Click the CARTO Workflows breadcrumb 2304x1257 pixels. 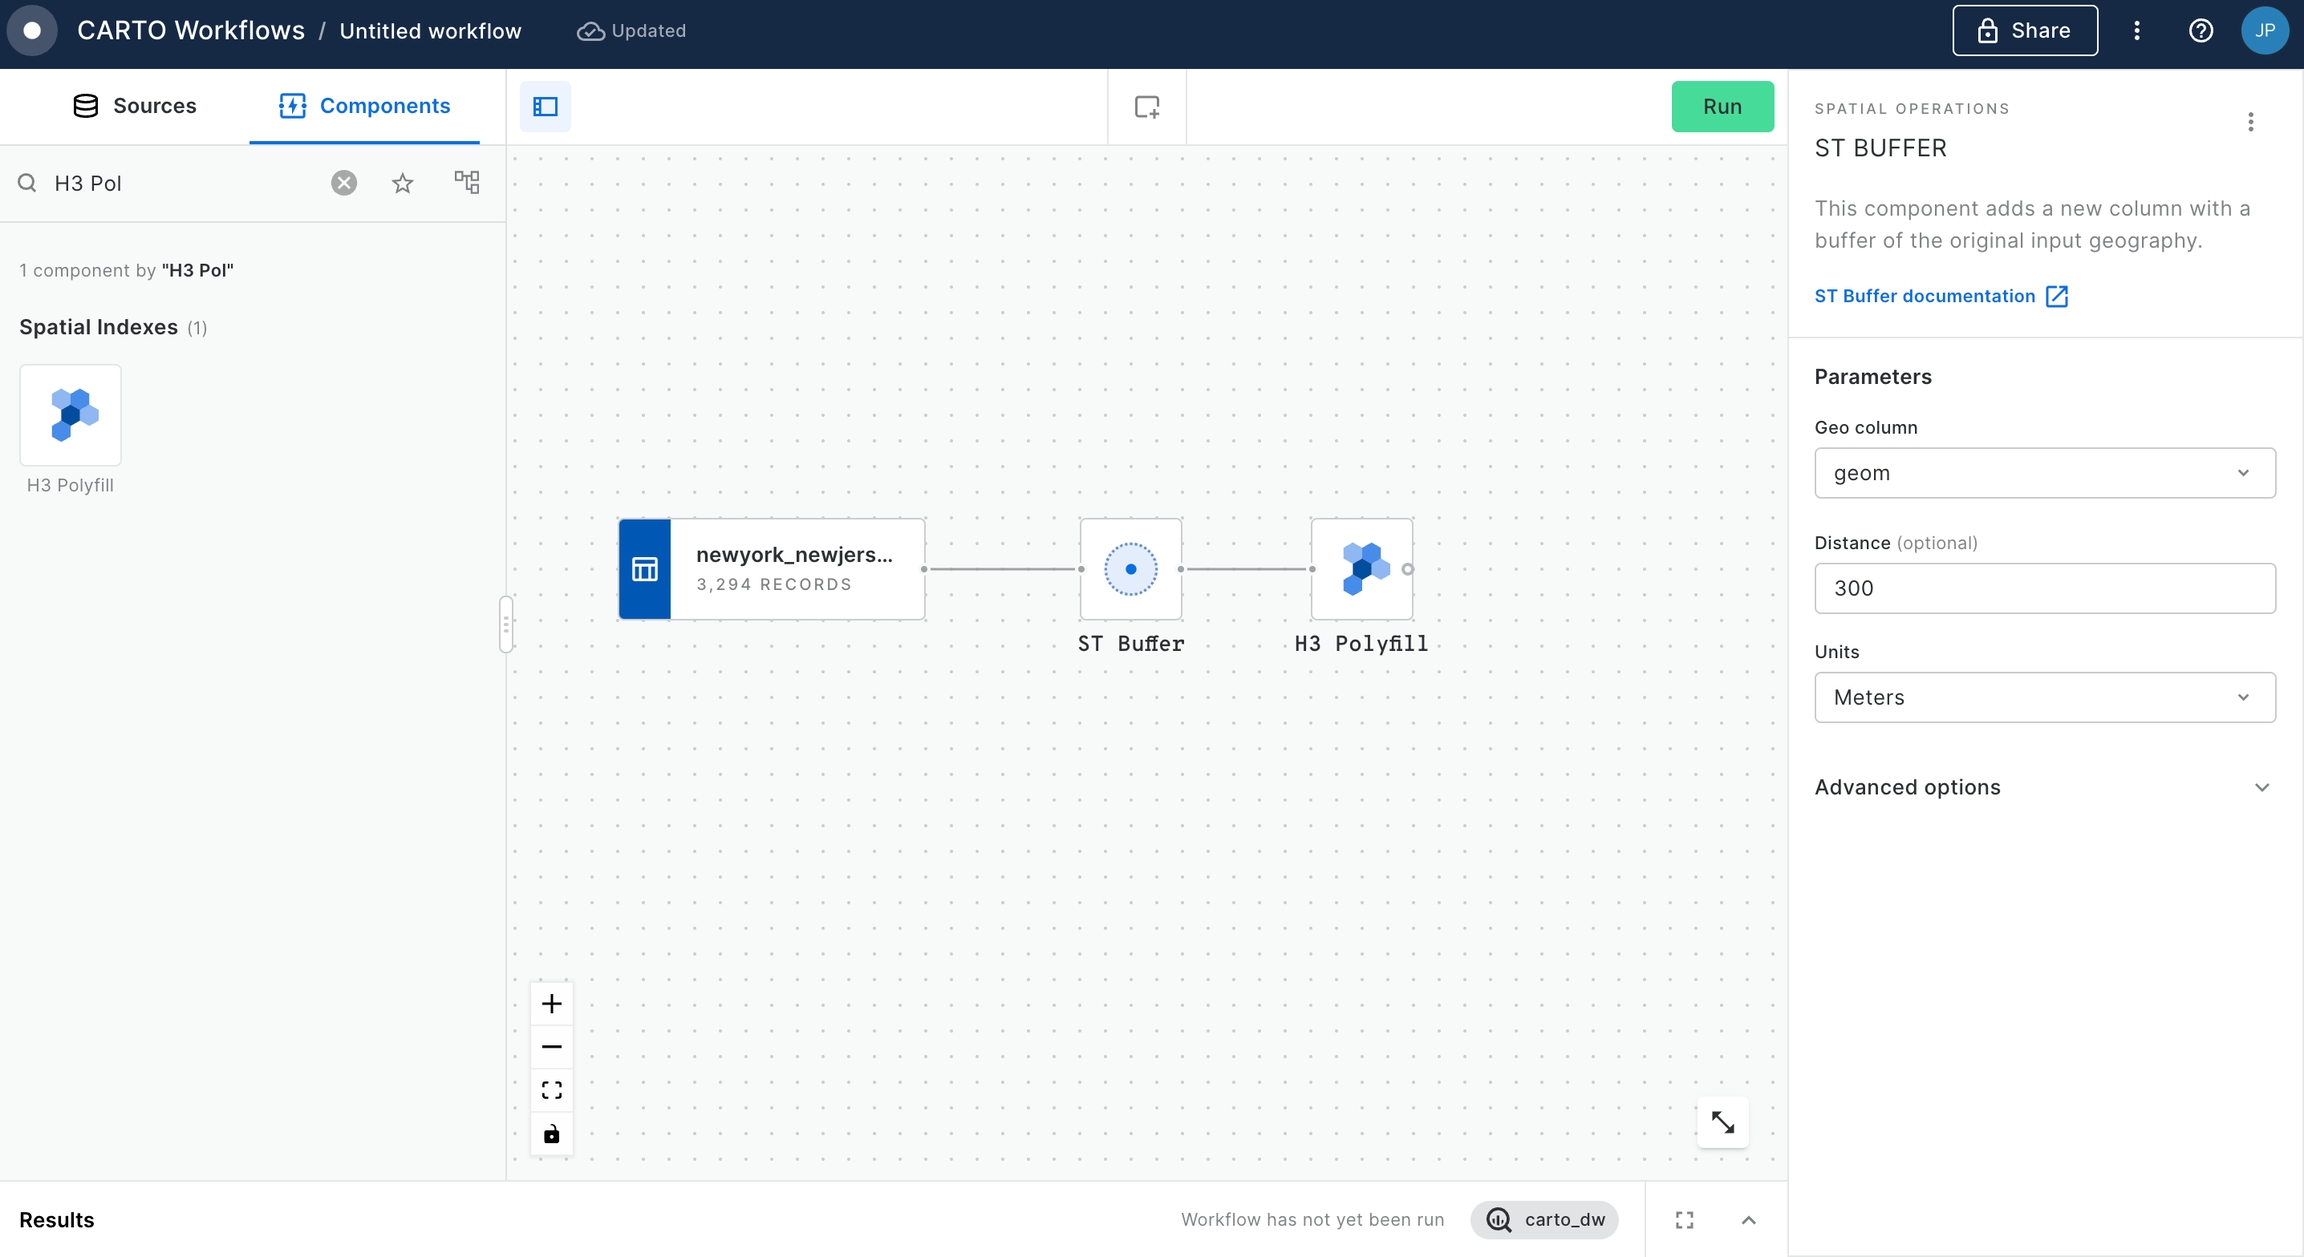[191, 31]
